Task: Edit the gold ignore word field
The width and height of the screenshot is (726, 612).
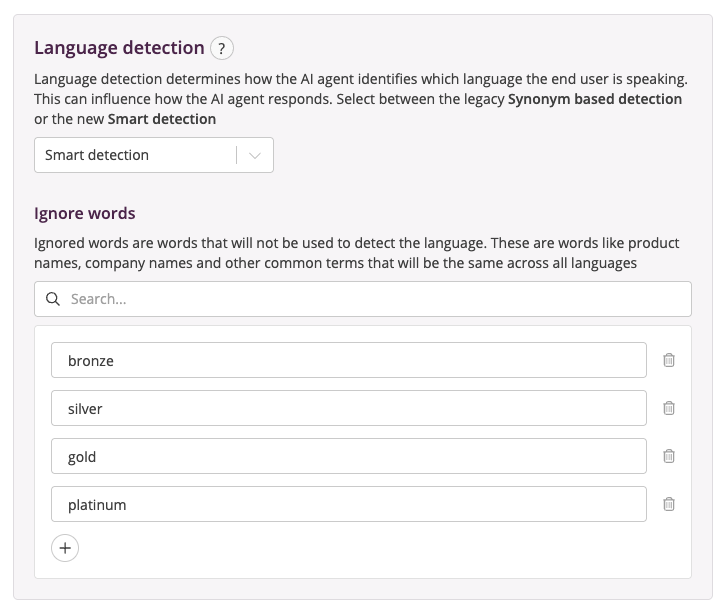Action: click(x=348, y=456)
